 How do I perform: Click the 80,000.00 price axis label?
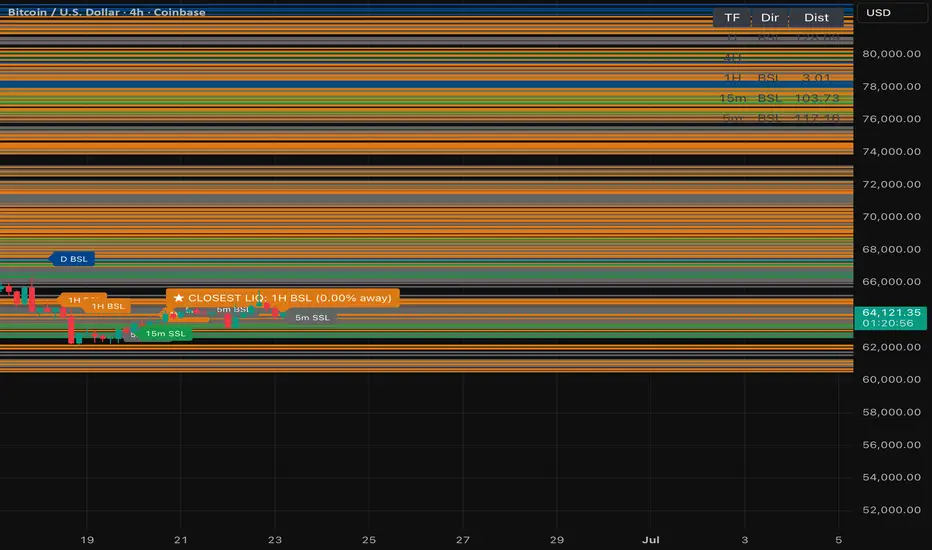[891, 54]
